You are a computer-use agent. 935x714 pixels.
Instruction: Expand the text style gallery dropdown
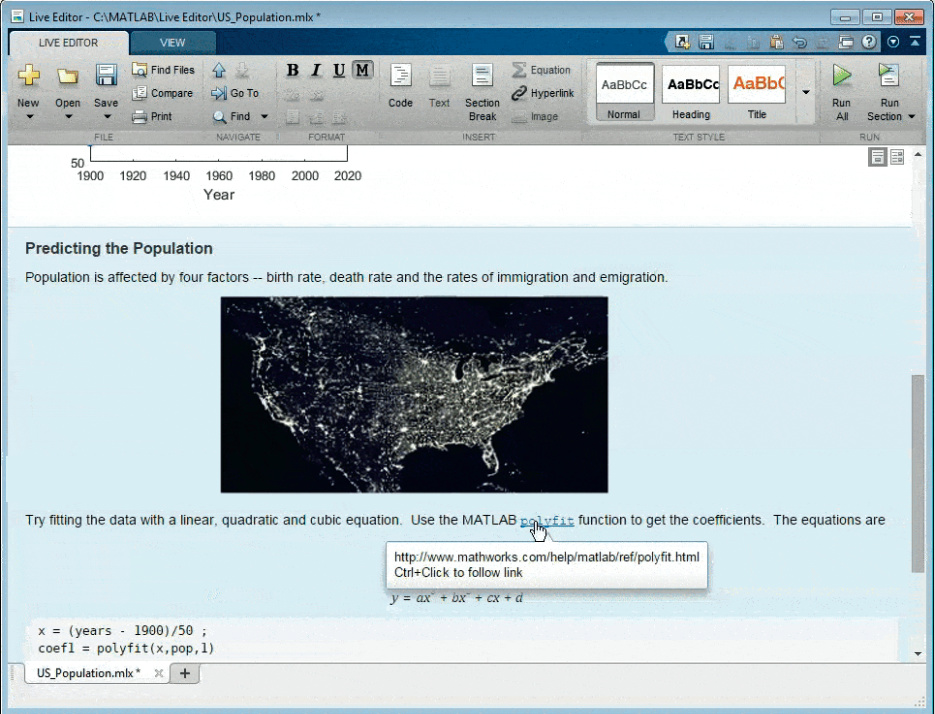coord(806,93)
